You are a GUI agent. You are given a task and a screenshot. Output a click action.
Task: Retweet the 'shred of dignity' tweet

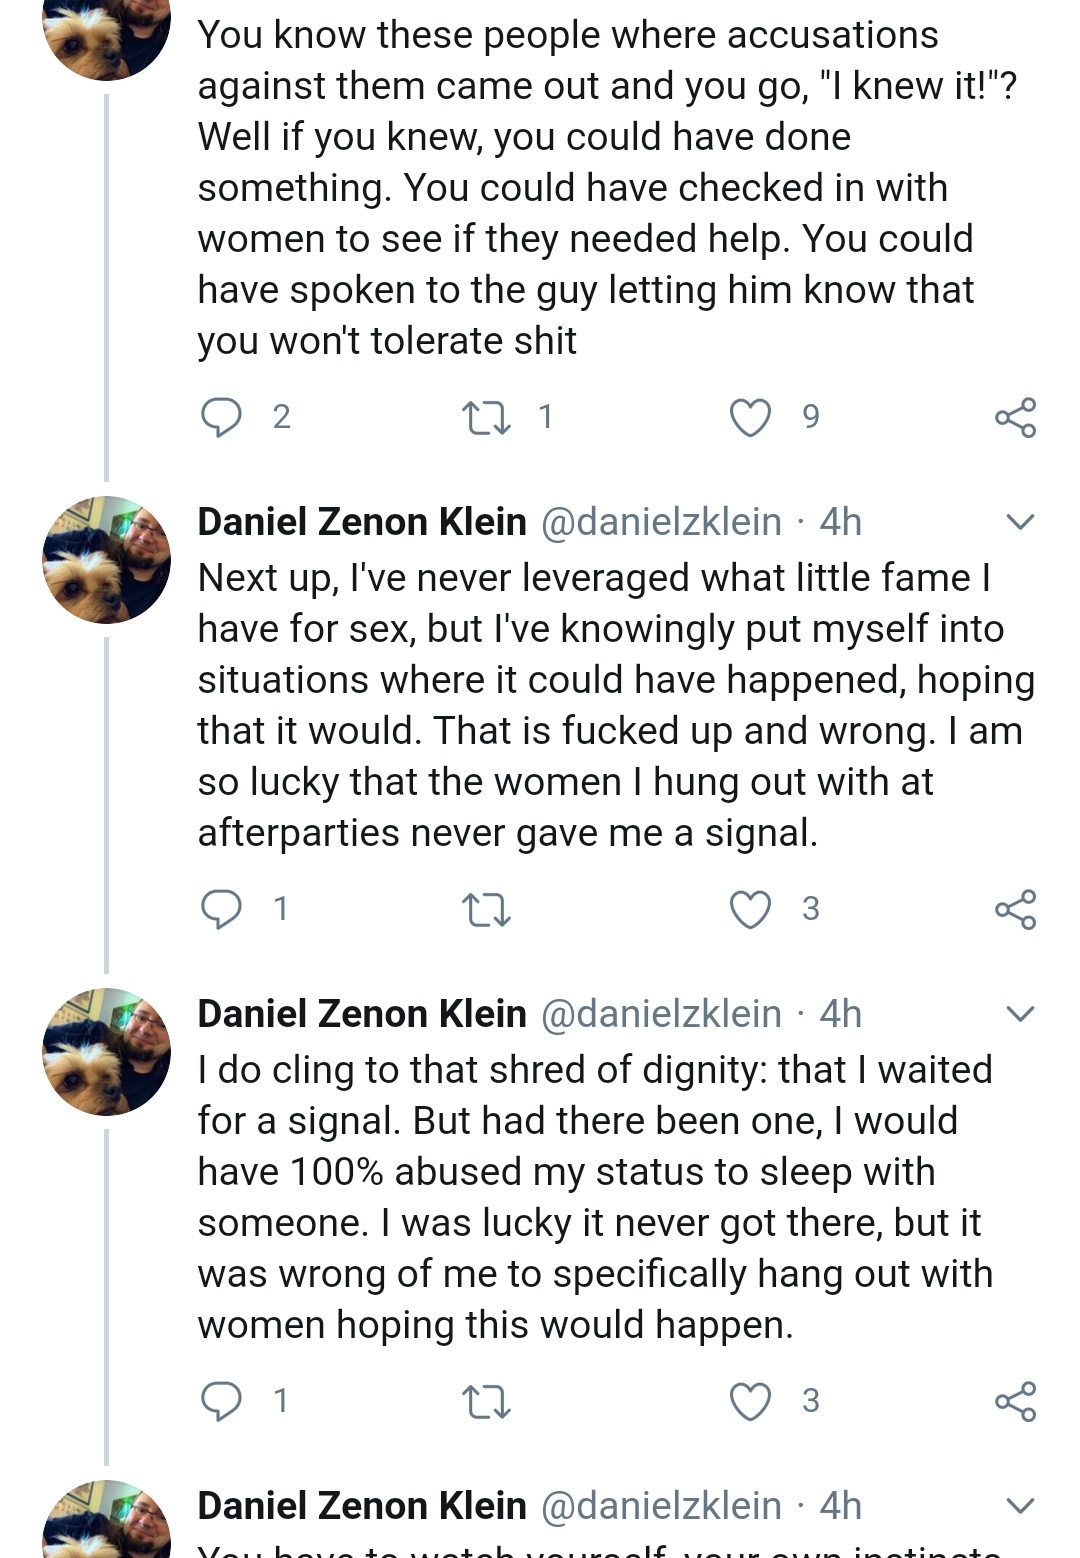tap(486, 1402)
